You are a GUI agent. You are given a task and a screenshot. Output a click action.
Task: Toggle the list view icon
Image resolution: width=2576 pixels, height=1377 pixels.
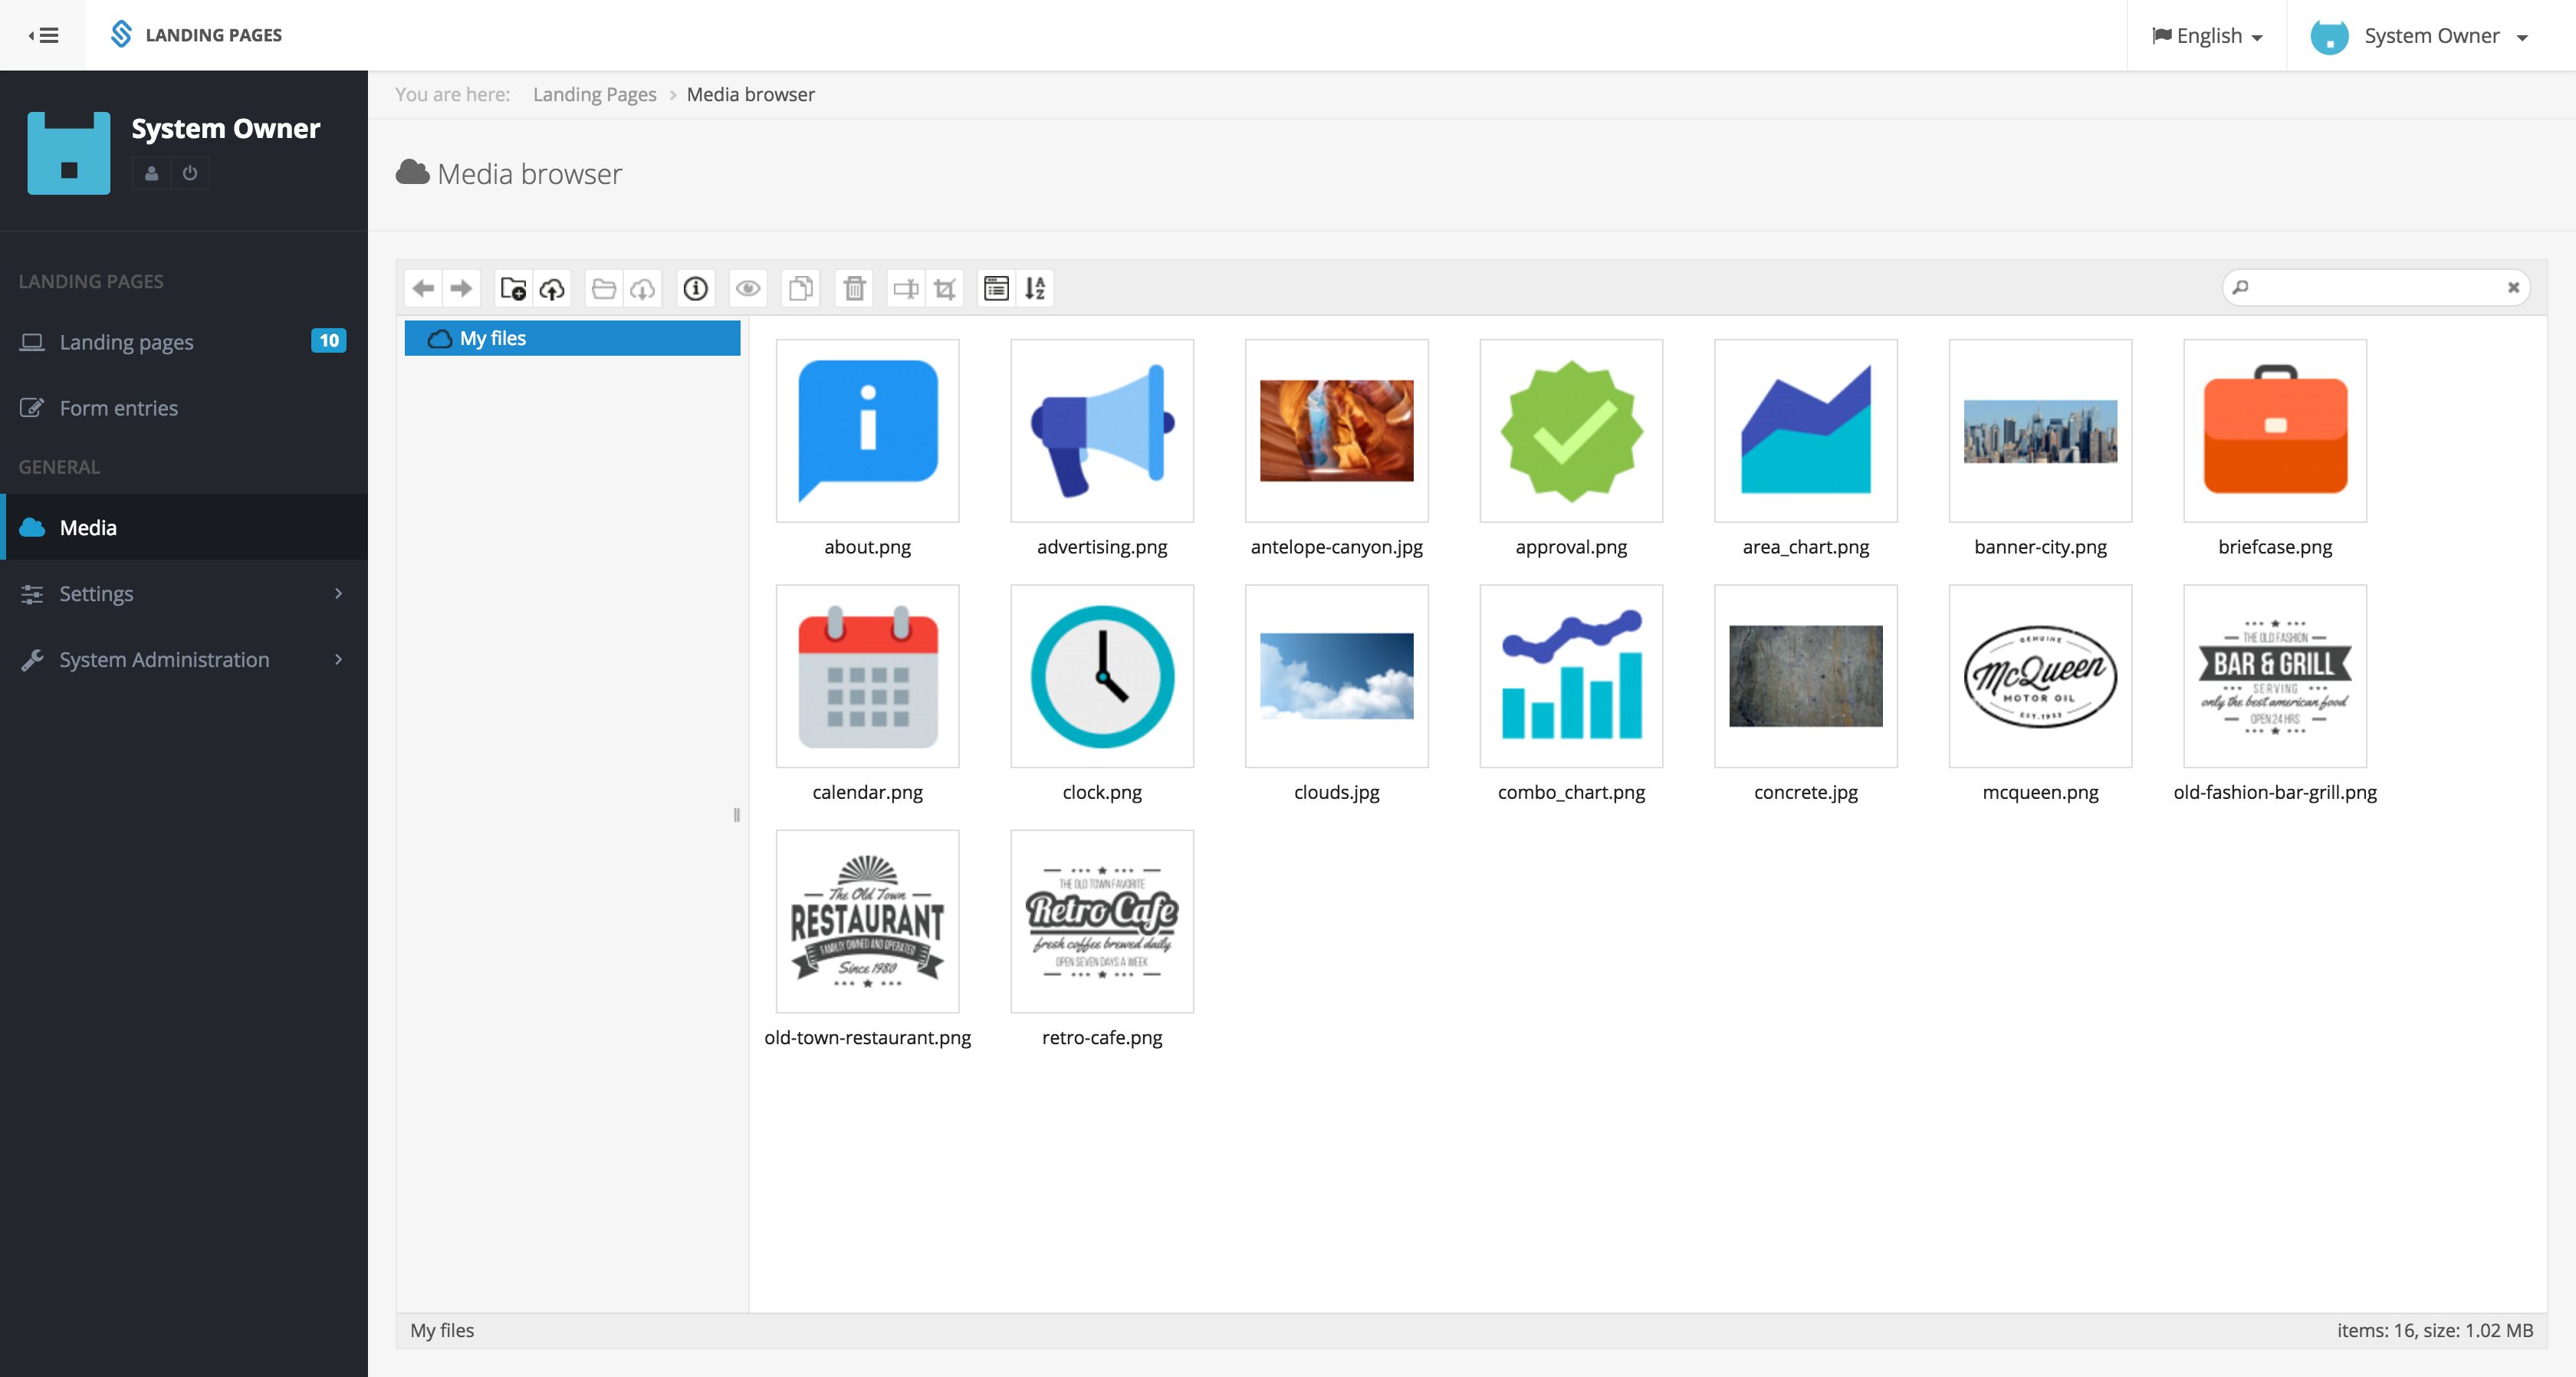(x=996, y=289)
